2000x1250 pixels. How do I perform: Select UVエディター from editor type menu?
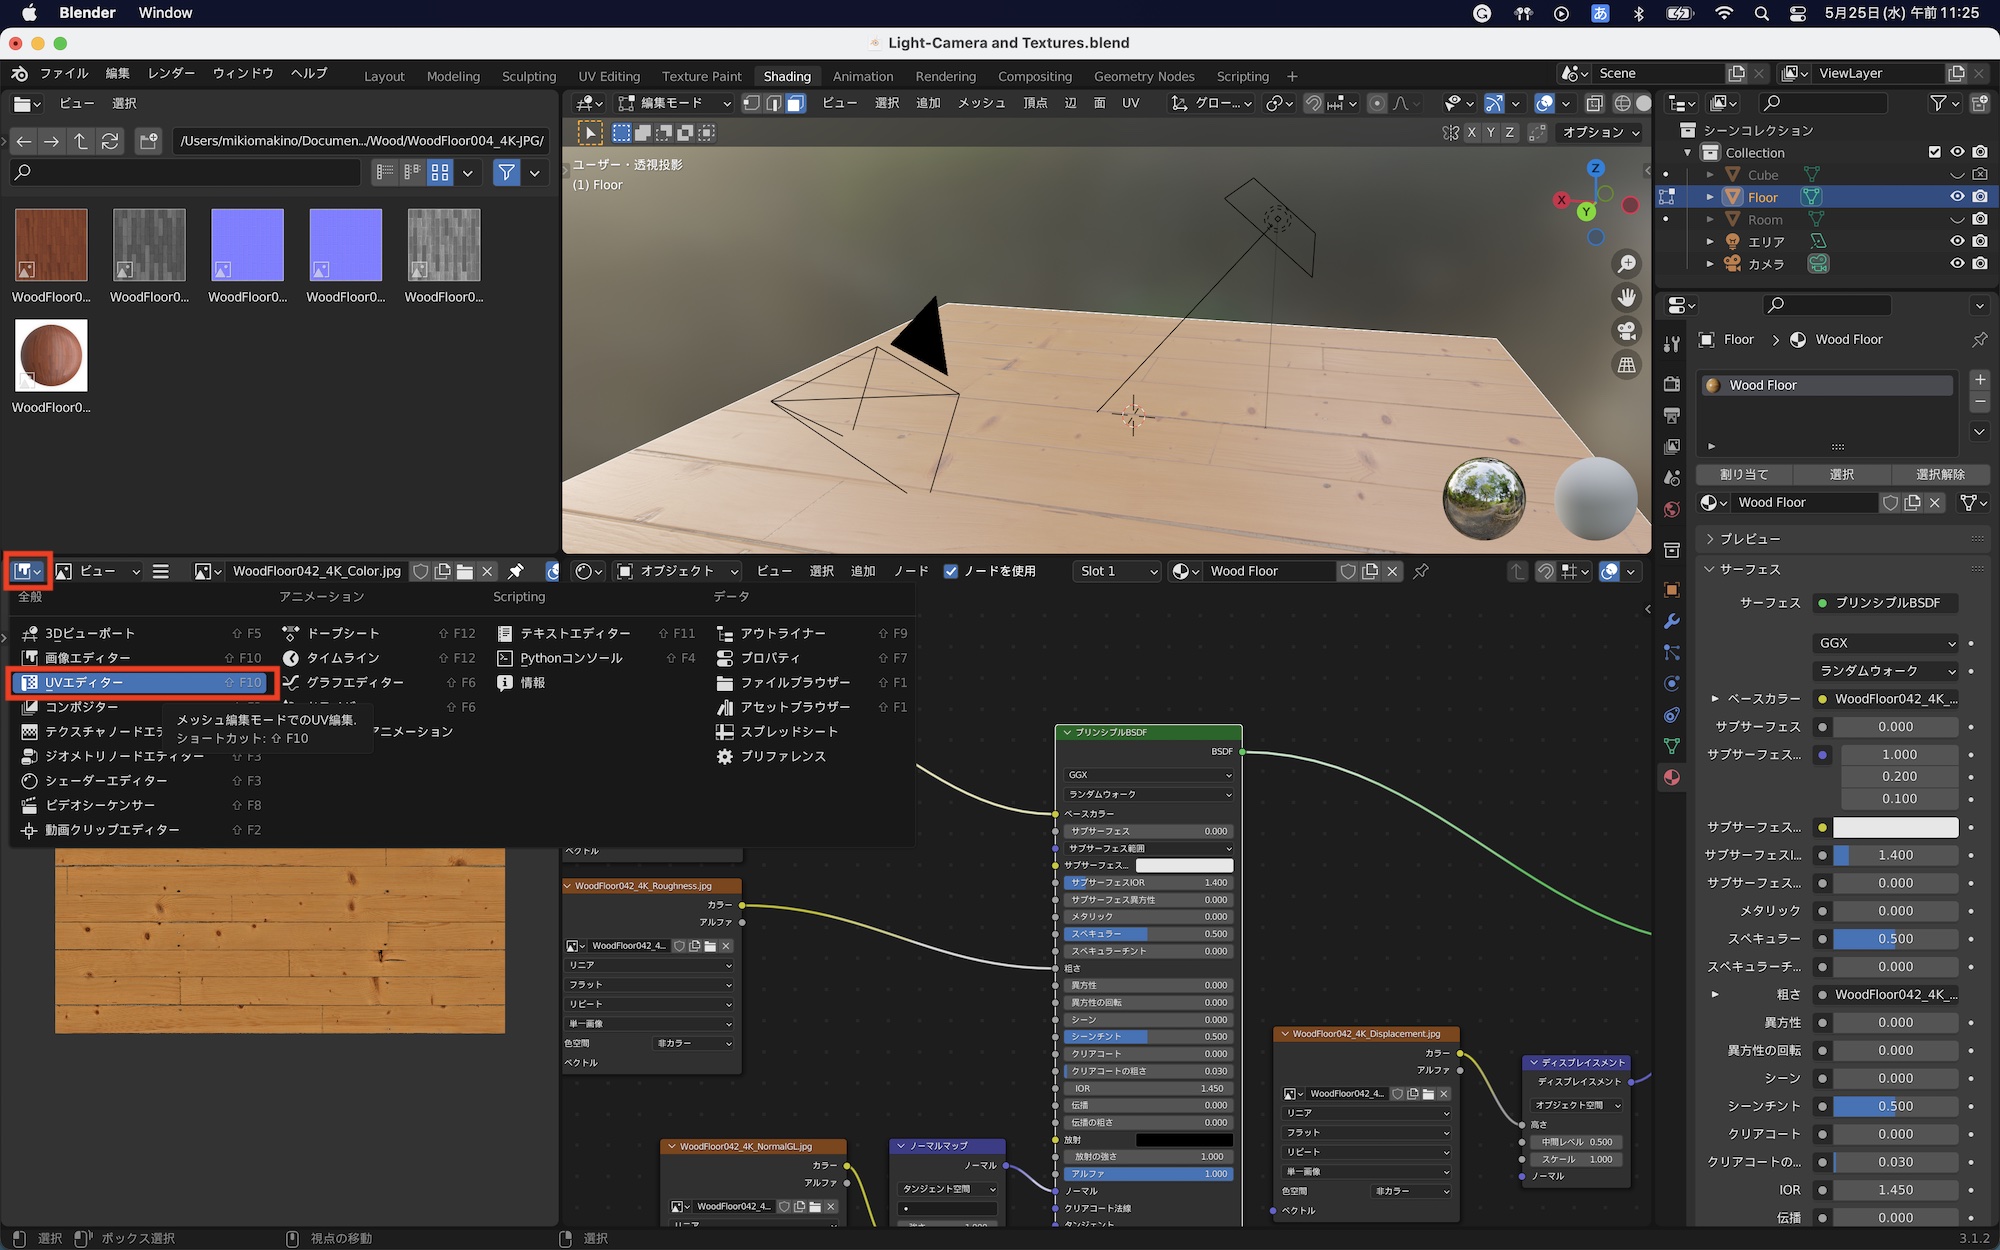pyautogui.click(x=84, y=682)
